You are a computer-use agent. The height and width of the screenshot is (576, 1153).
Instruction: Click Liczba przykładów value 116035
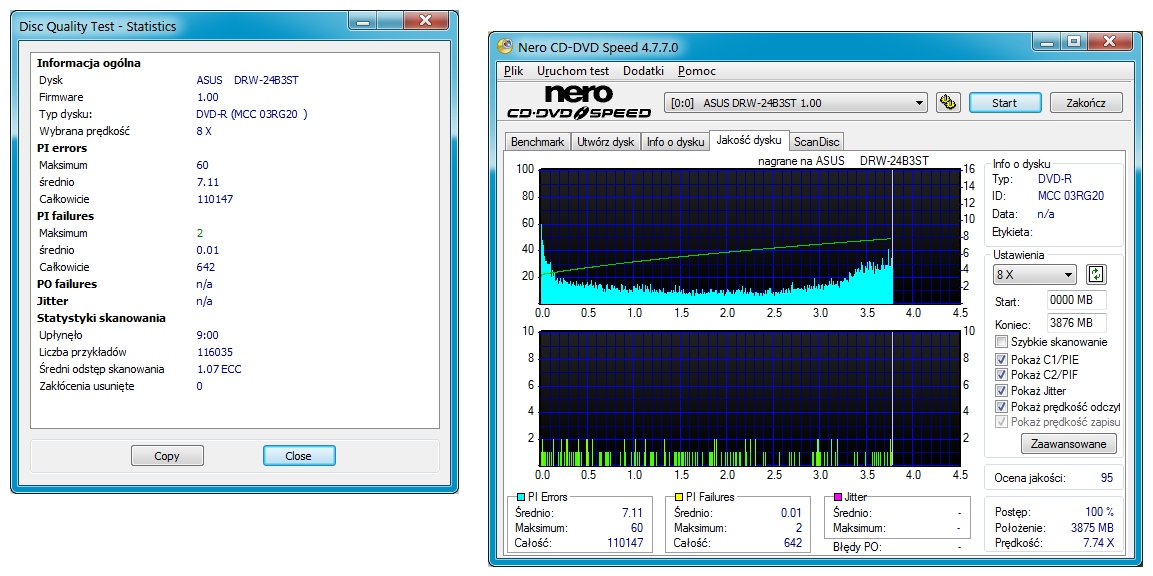[x=215, y=352]
